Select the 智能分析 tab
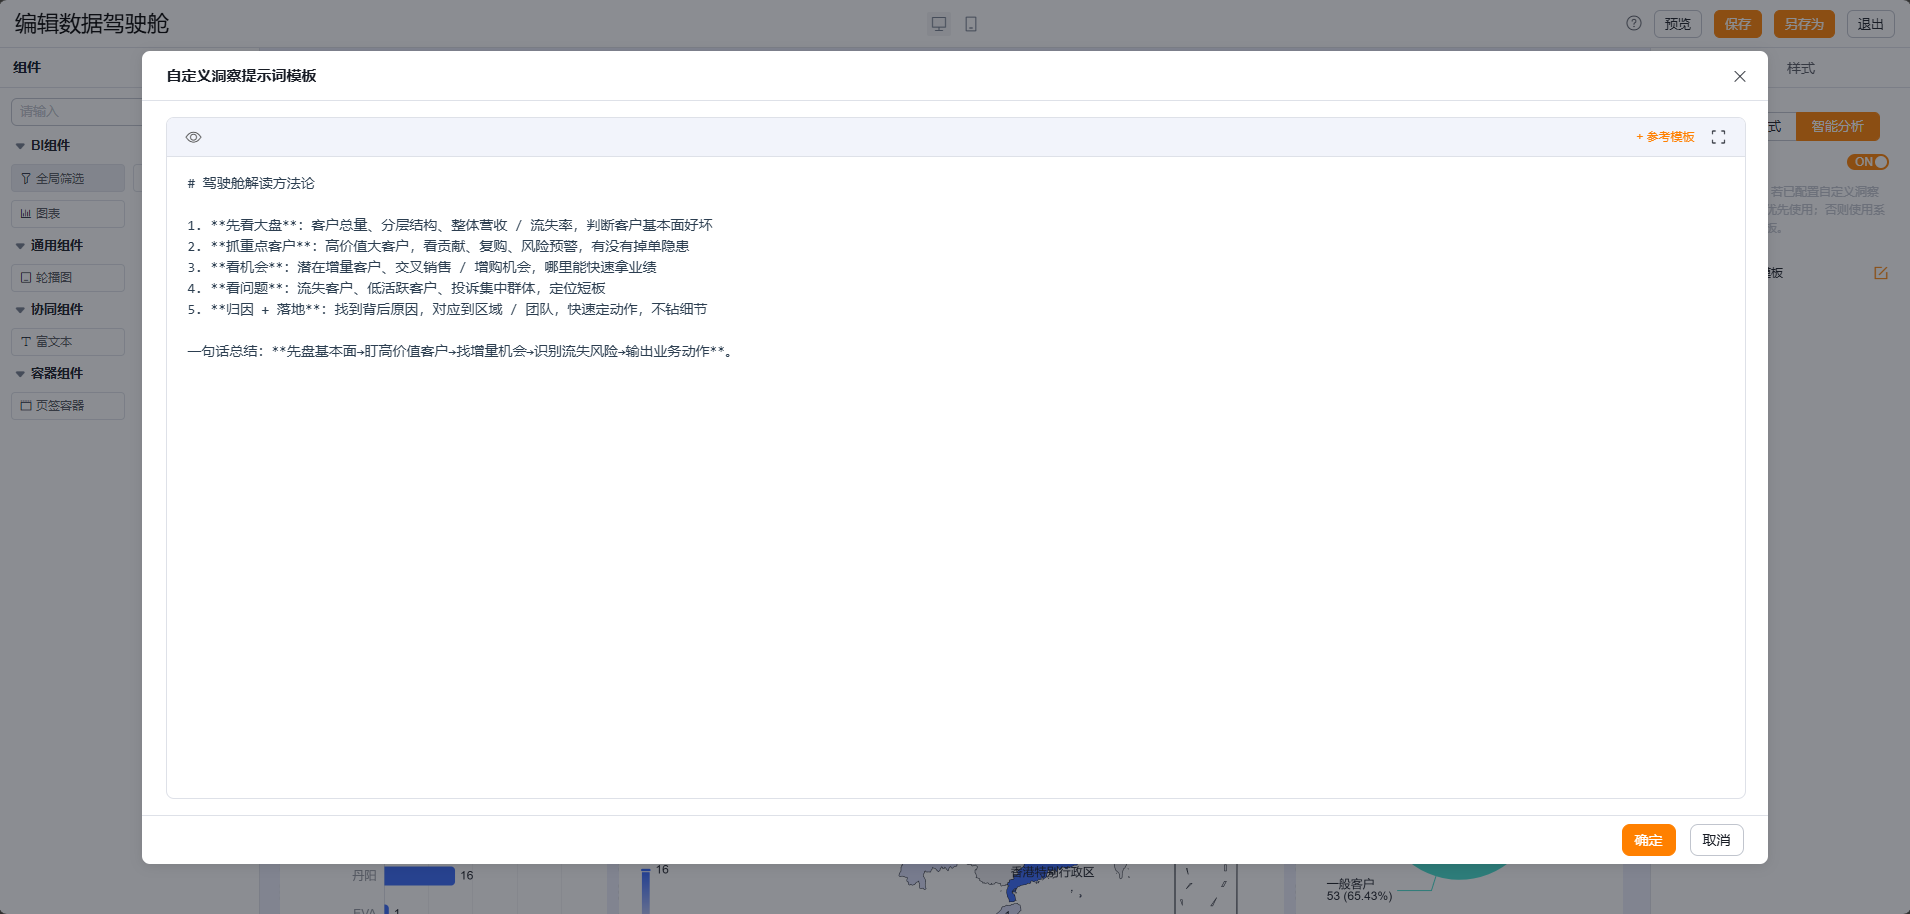Screen dimensions: 1910x914 pyautogui.click(x=1837, y=126)
